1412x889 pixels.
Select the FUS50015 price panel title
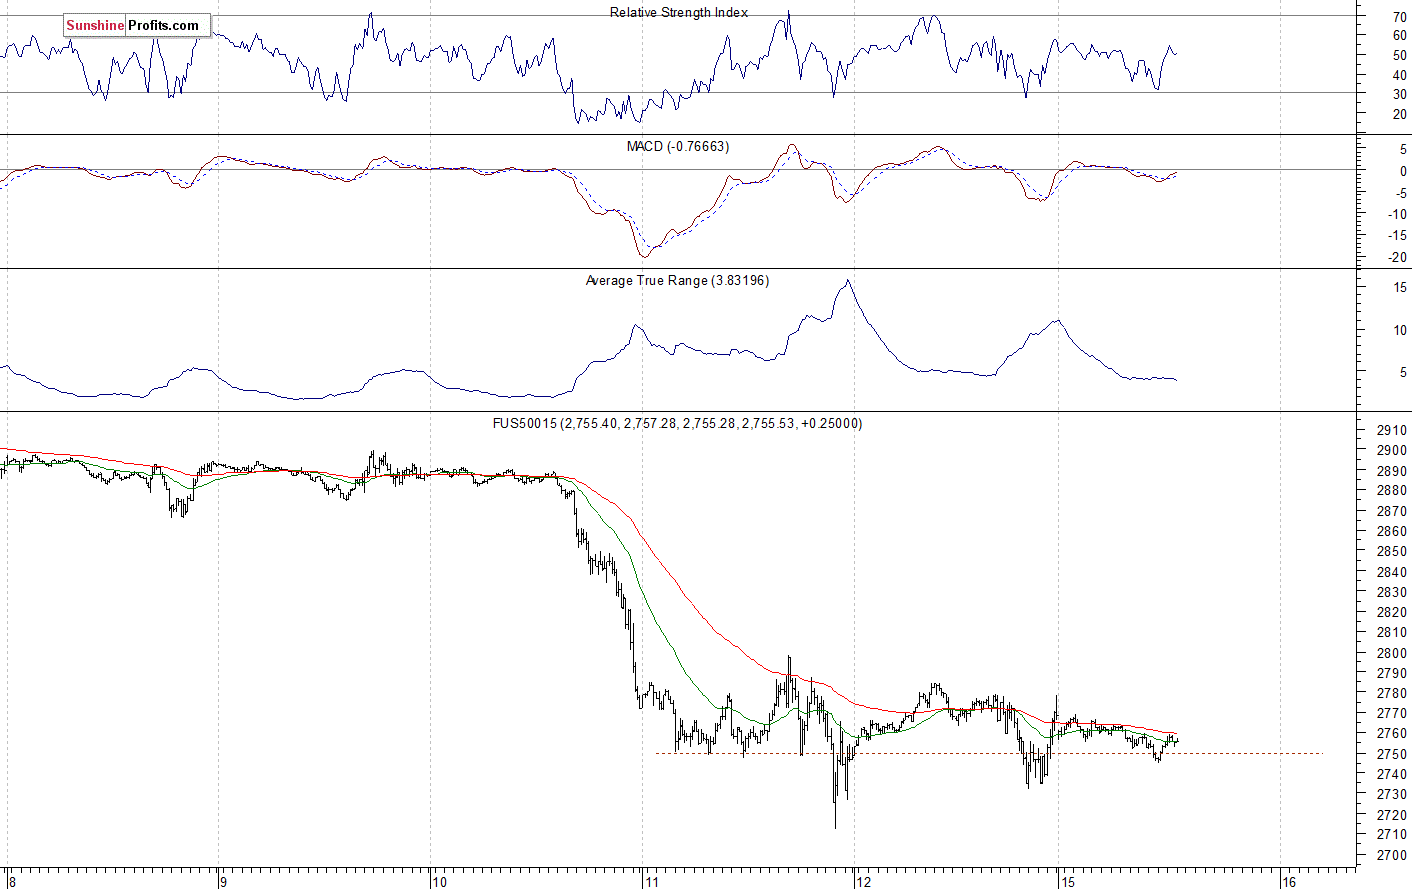[x=677, y=424]
